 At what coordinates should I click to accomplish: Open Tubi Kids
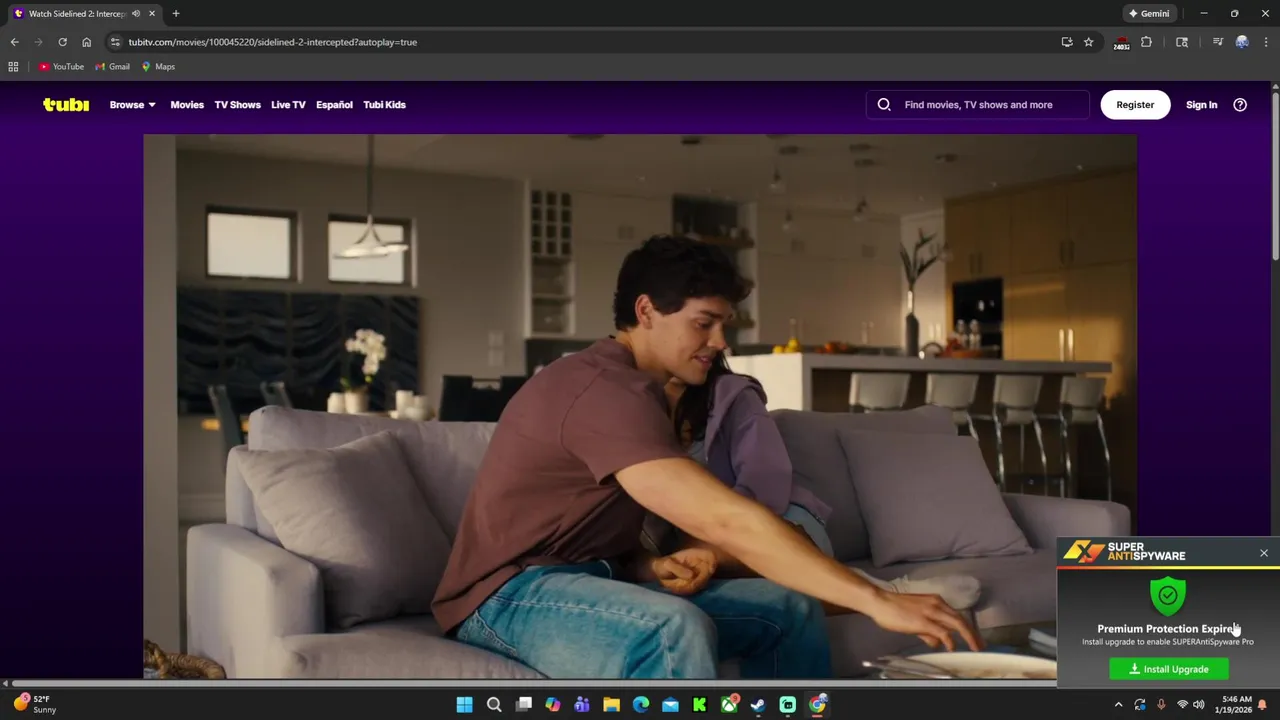[384, 104]
